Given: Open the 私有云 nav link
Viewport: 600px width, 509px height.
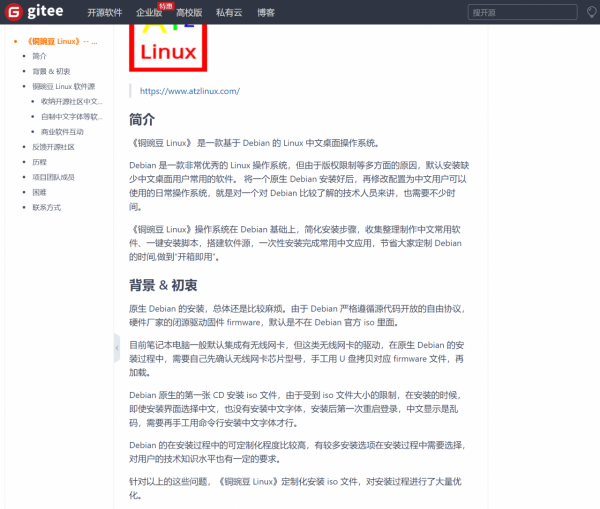Looking at the screenshot, I should pyautogui.click(x=228, y=14).
